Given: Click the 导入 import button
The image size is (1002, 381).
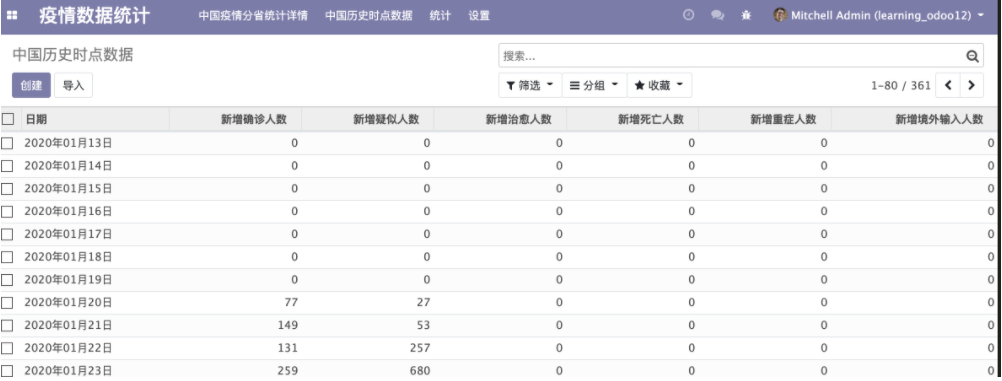Looking at the screenshot, I should [73, 85].
